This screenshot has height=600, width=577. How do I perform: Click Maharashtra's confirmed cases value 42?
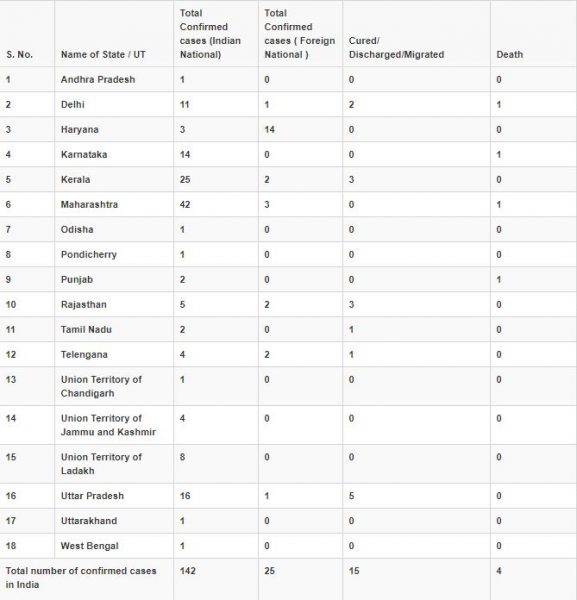pos(185,205)
